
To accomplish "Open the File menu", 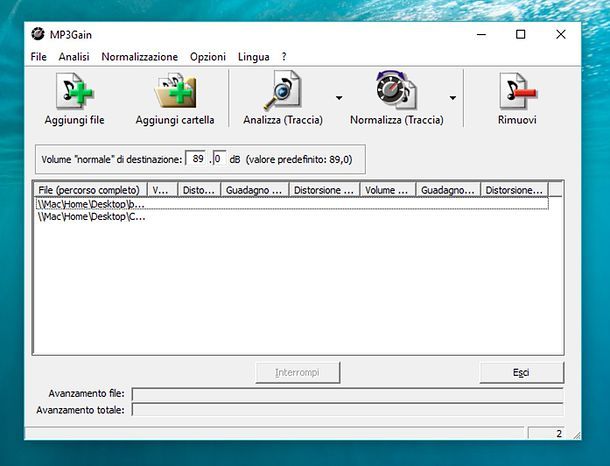I will pyautogui.click(x=39, y=57).
